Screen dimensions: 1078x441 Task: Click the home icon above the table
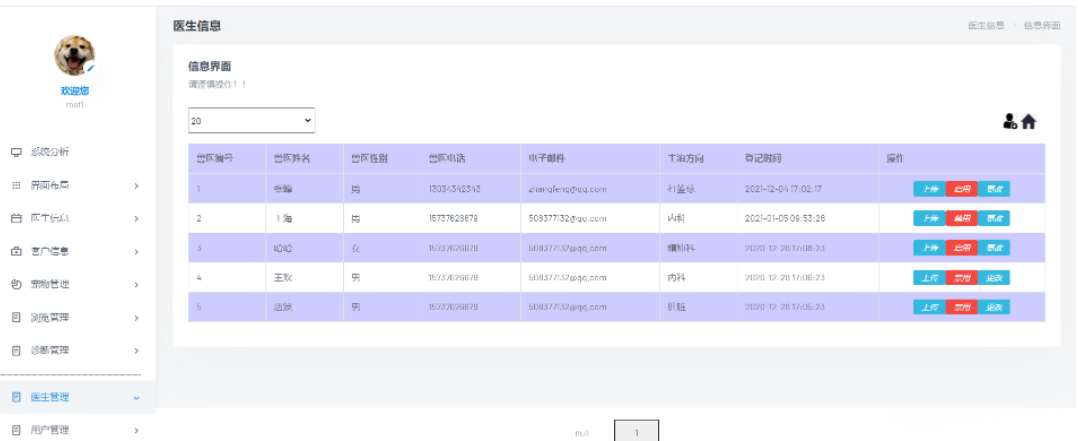[x=1028, y=122]
